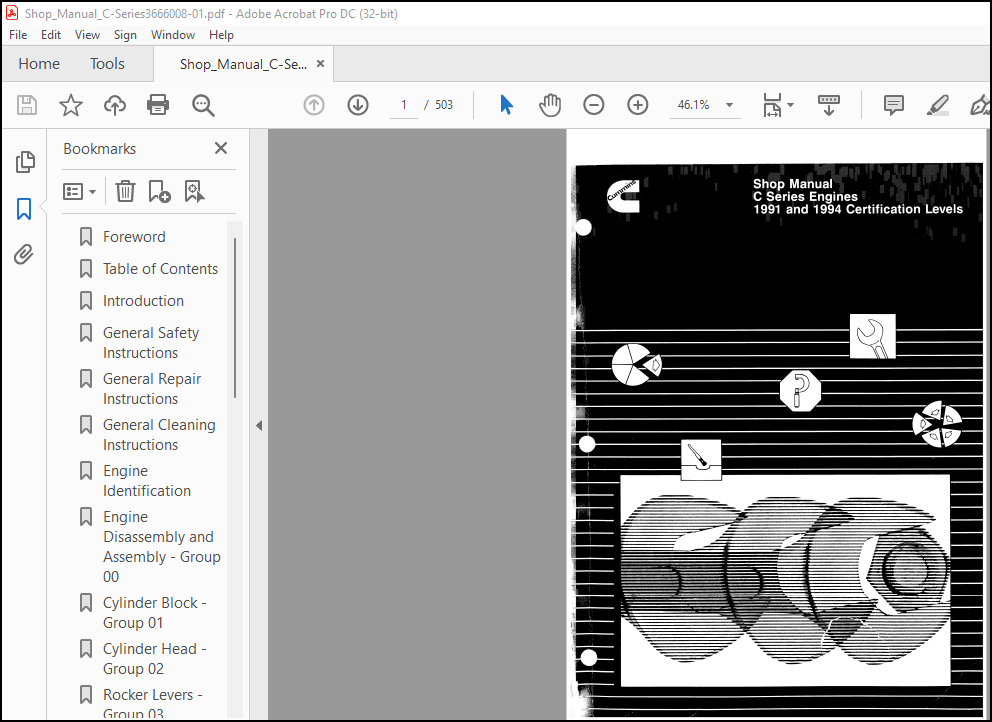Click the sign with pen icon
992x722 pixels.
point(981,105)
